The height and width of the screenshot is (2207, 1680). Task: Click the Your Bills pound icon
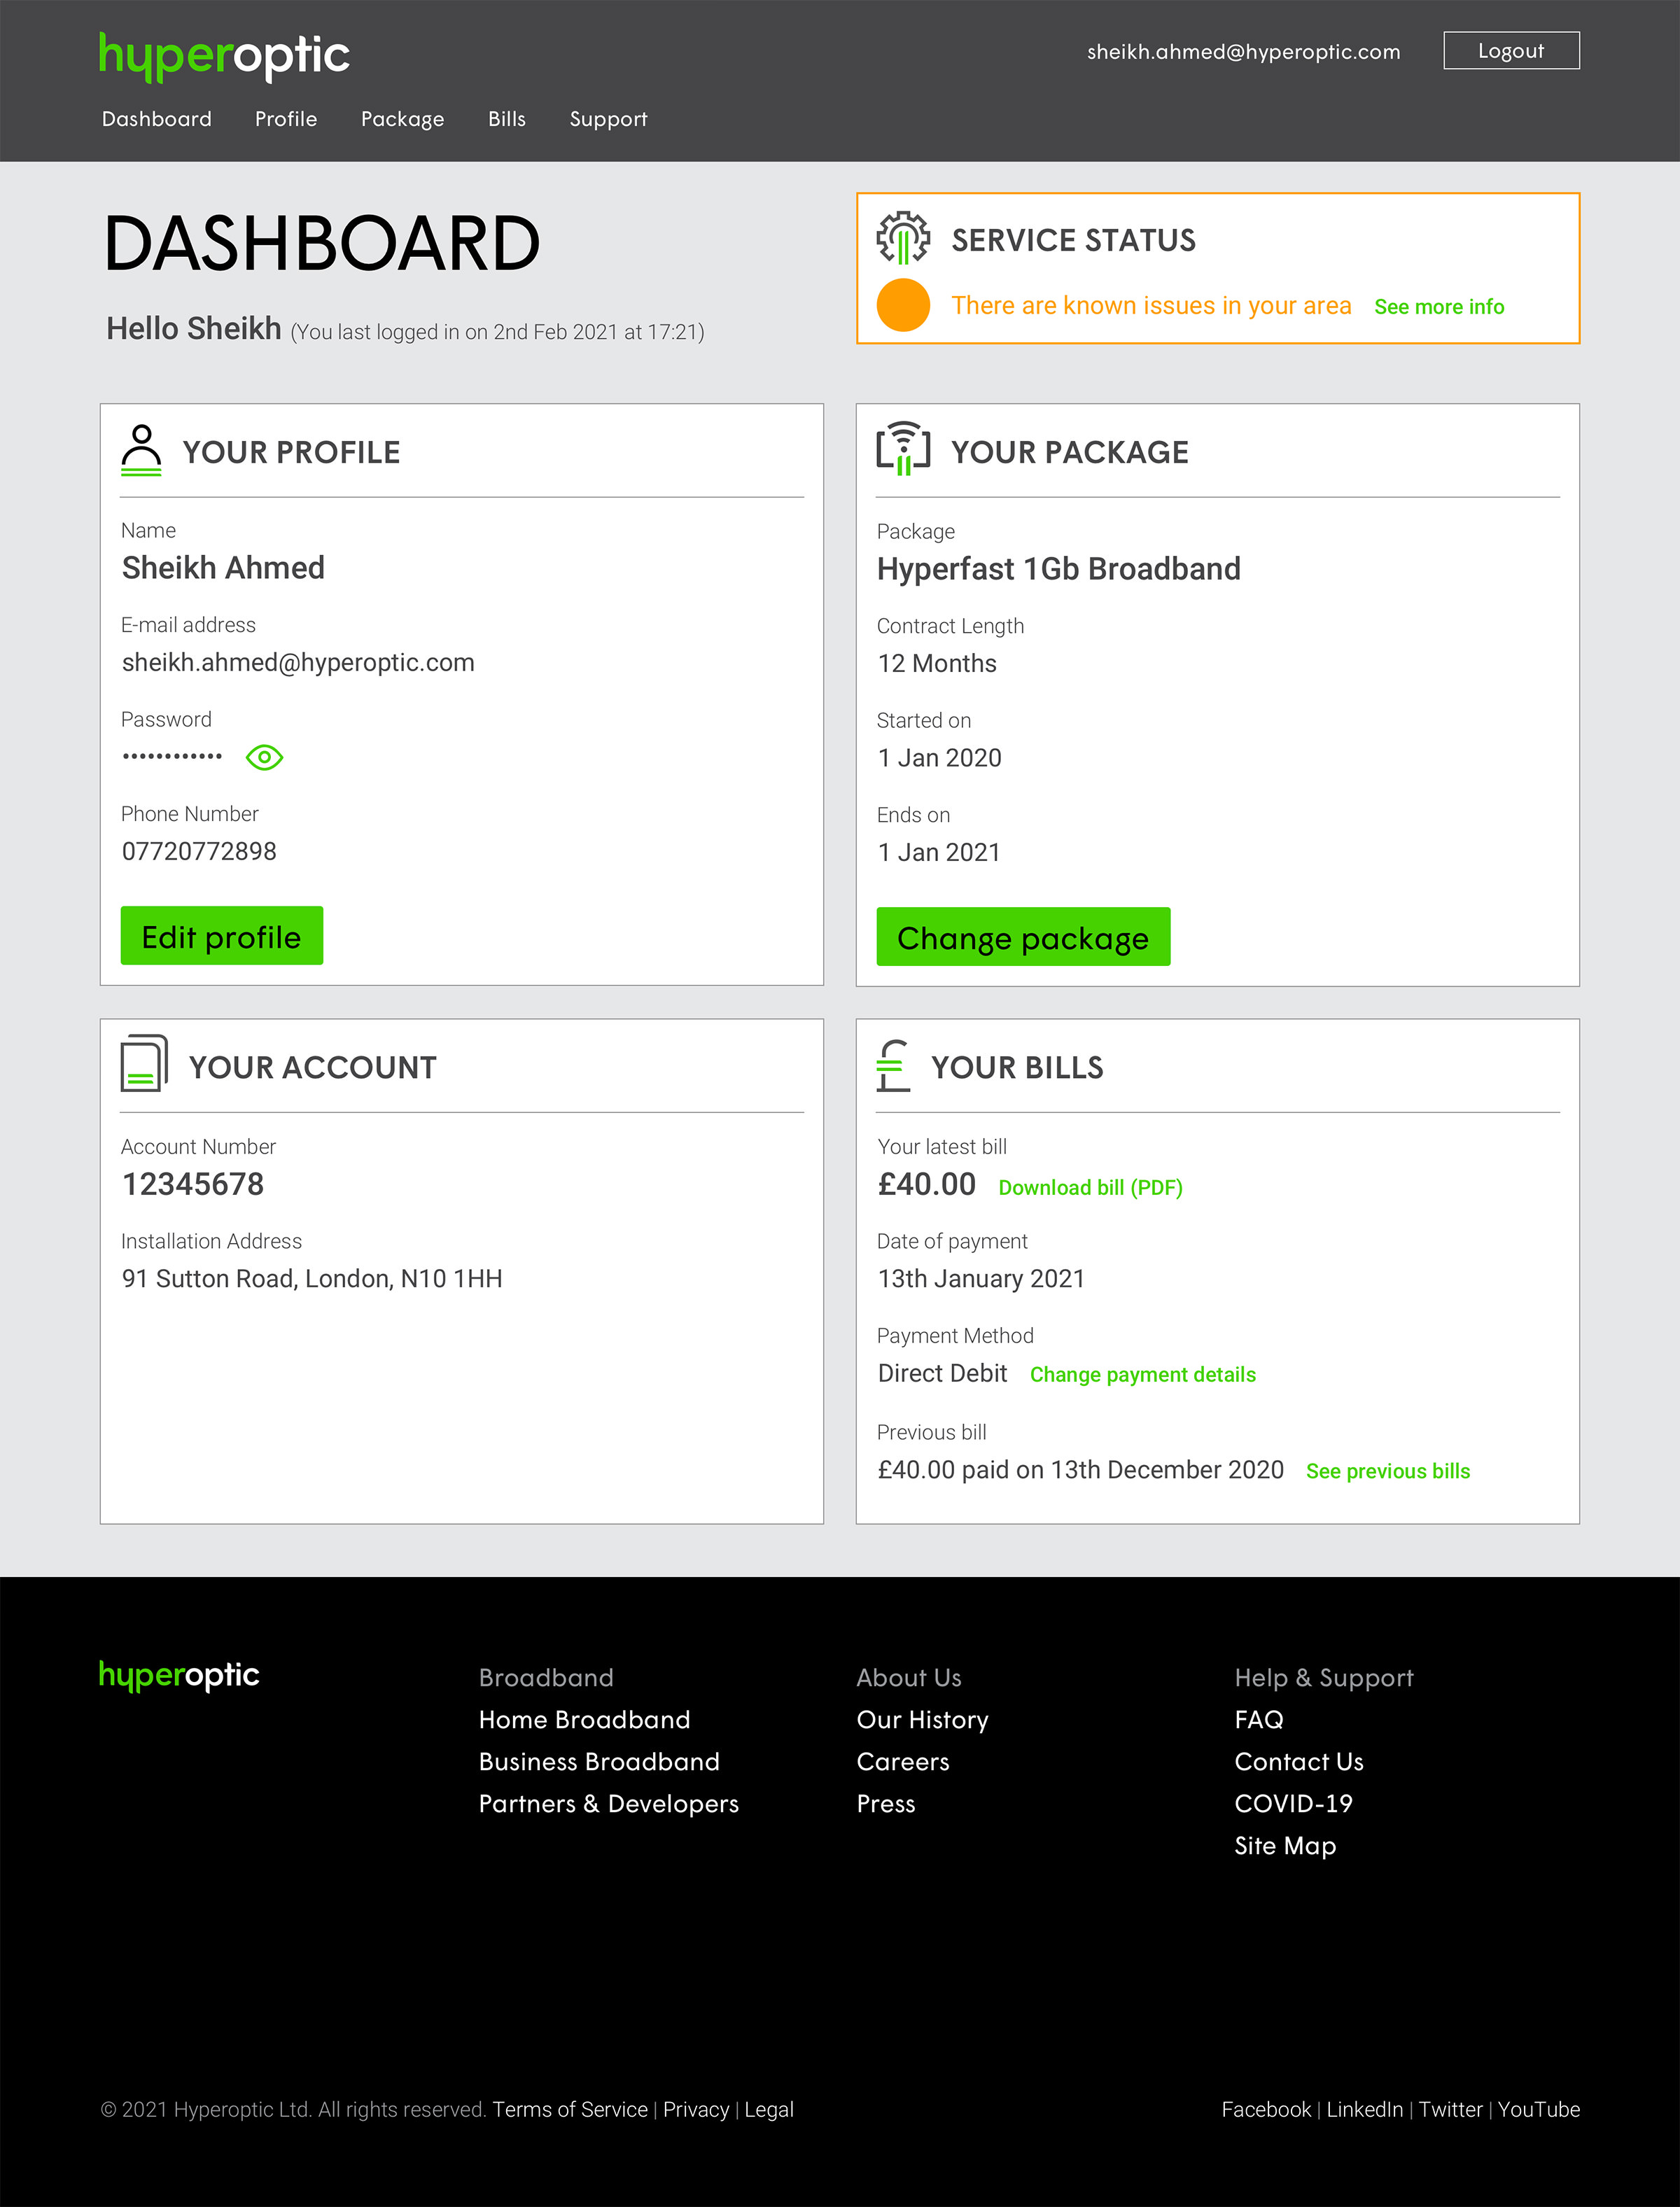[x=893, y=1066]
